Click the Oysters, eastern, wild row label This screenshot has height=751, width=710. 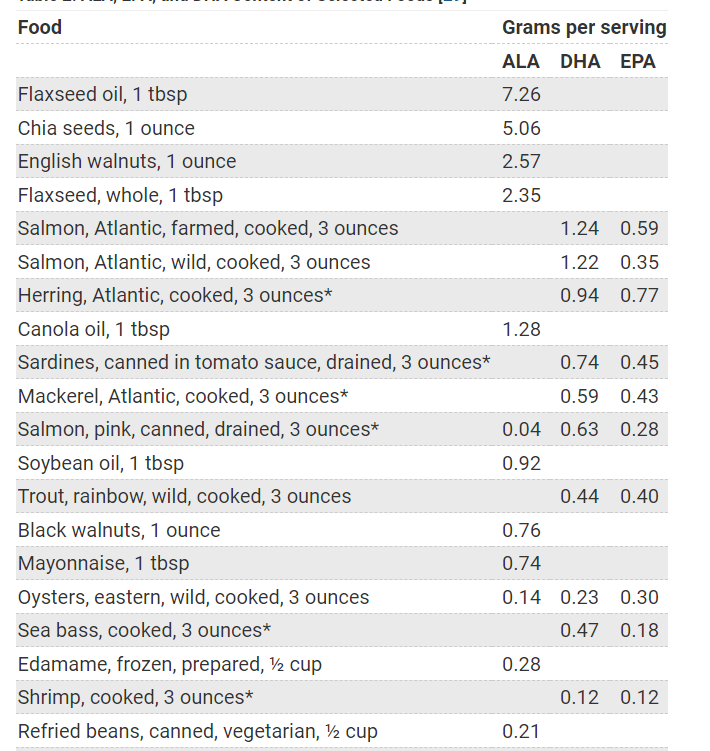coord(193,597)
